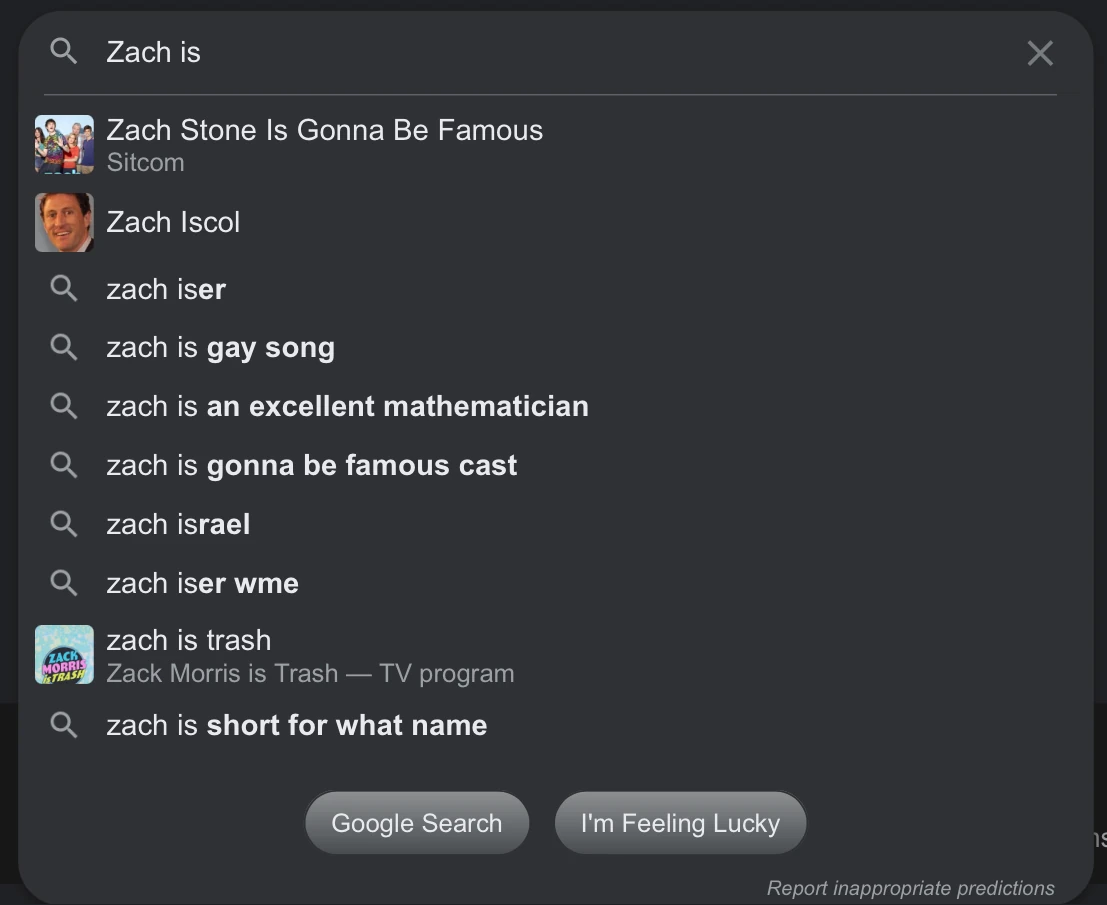Click the search icon beside "zach is gay song"
The width and height of the screenshot is (1107, 905).
pos(63,347)
